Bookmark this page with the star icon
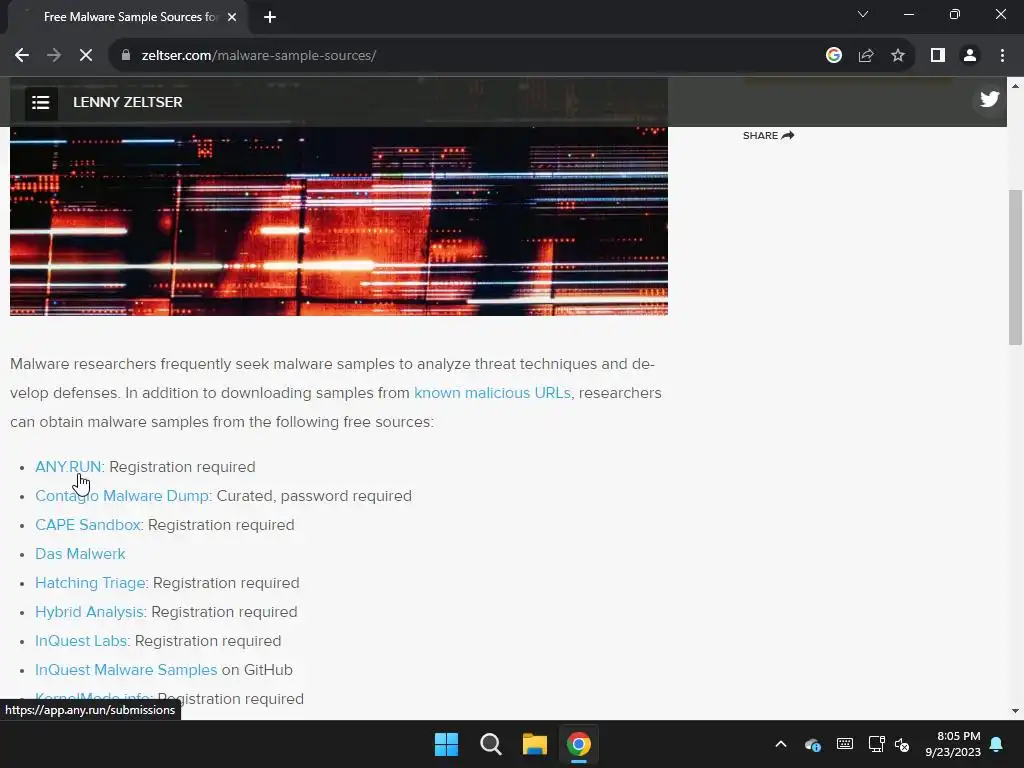Screen dimensions: 1024x768 (x=898, y=56)
